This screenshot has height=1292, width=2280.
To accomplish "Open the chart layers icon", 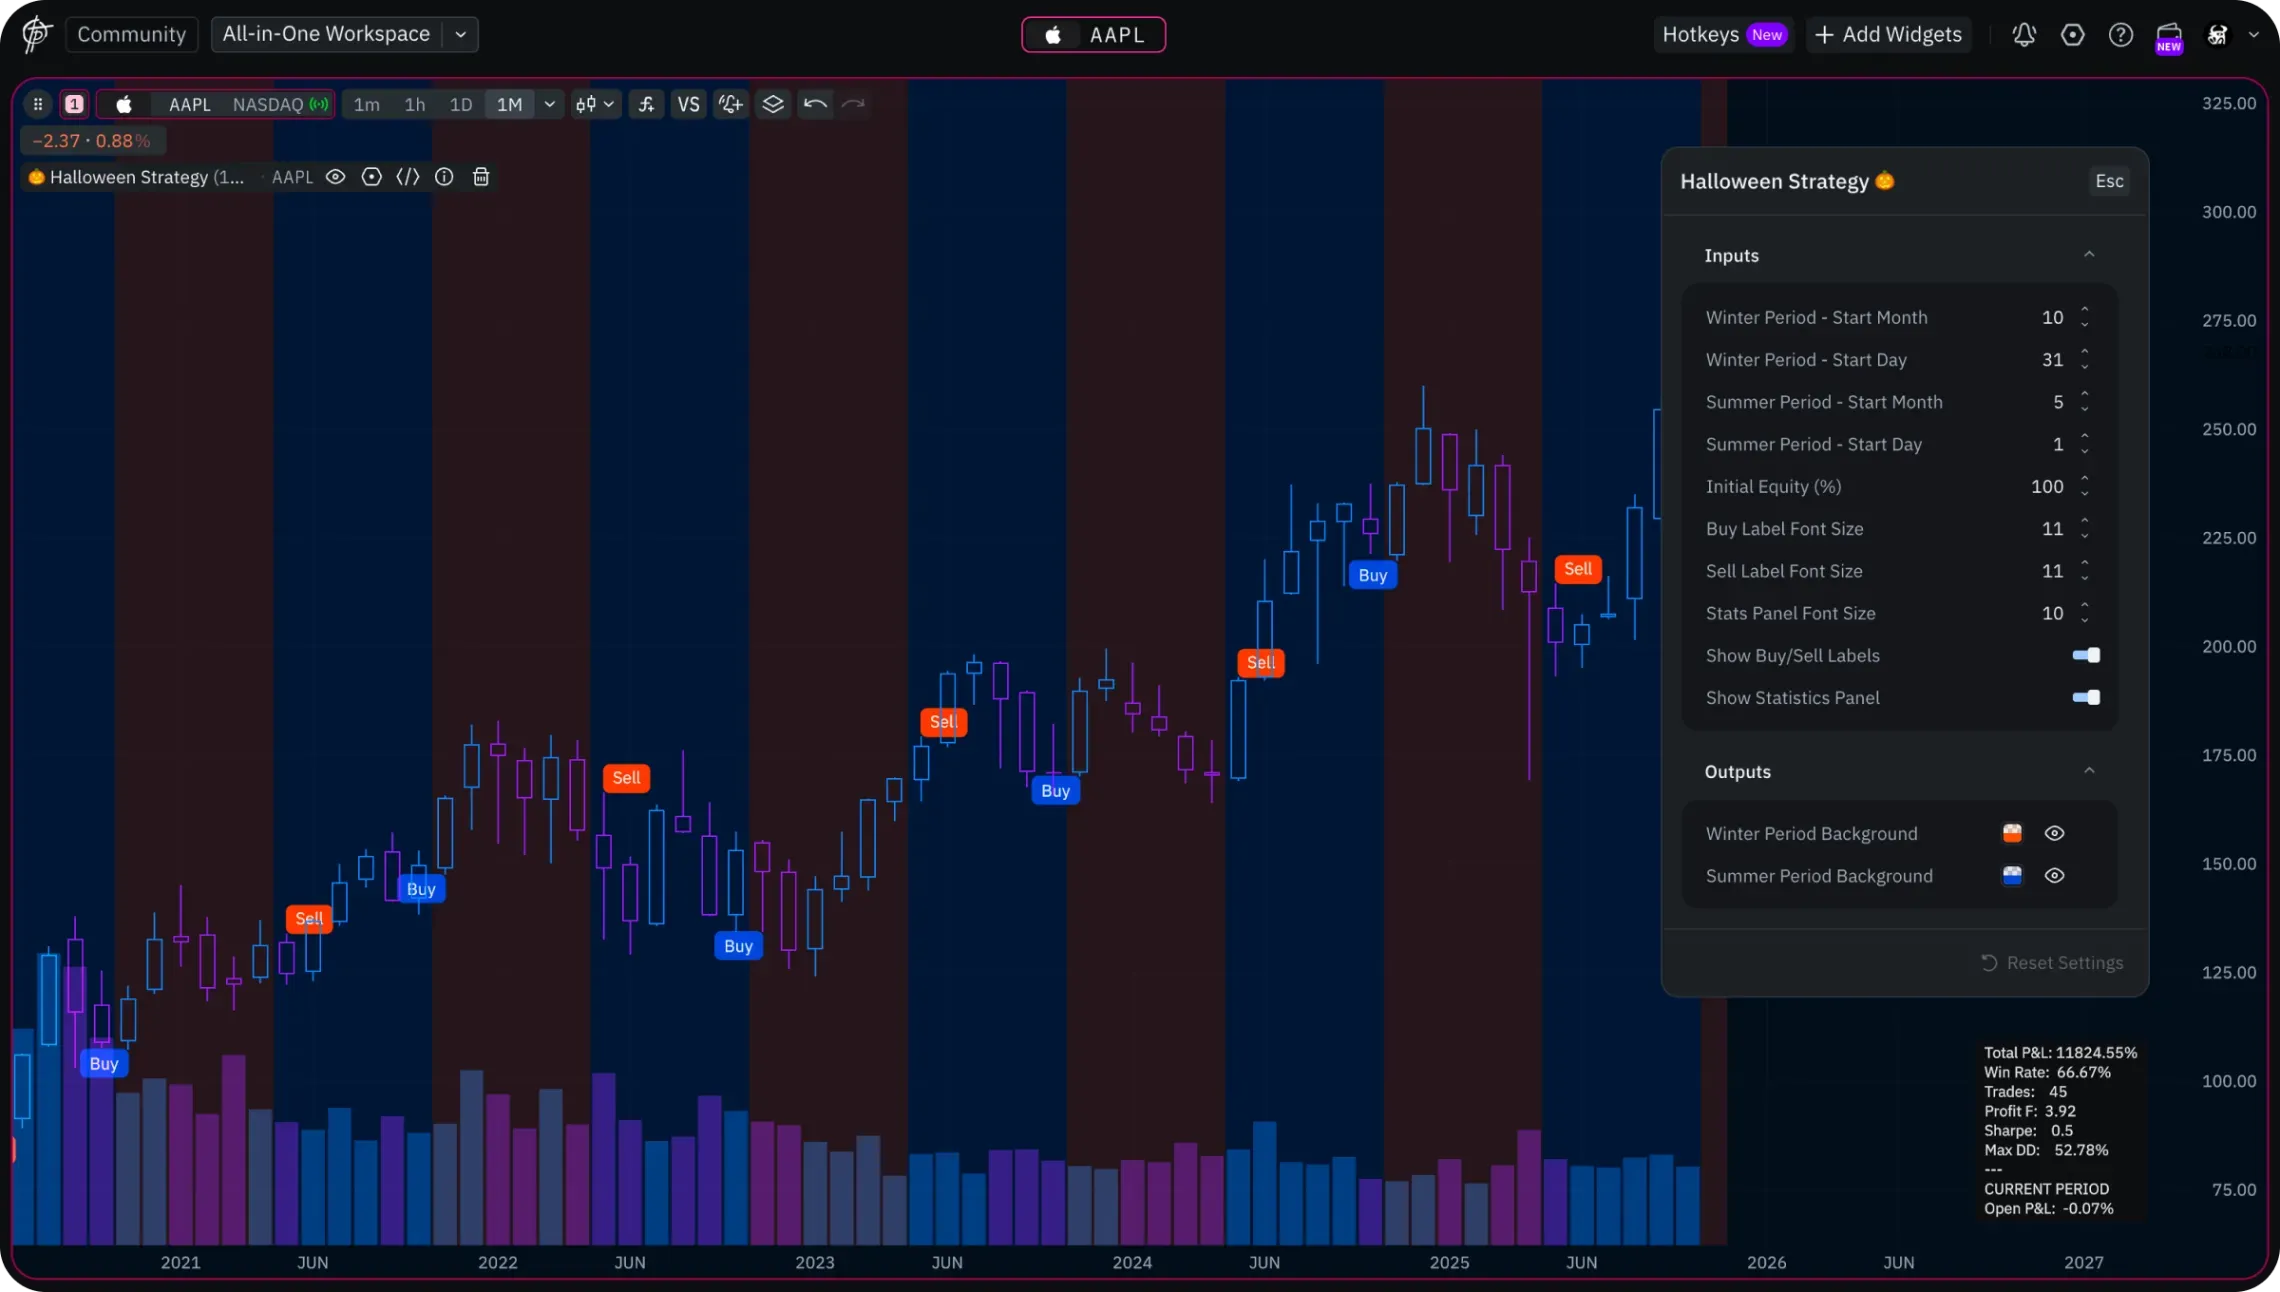I will [773, 104].
